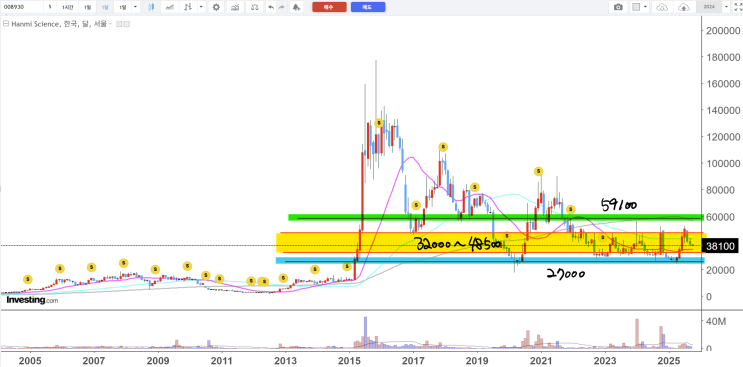Open the time interval dropdown arrow
The image size is (743, 367).
tap(136, 7)
